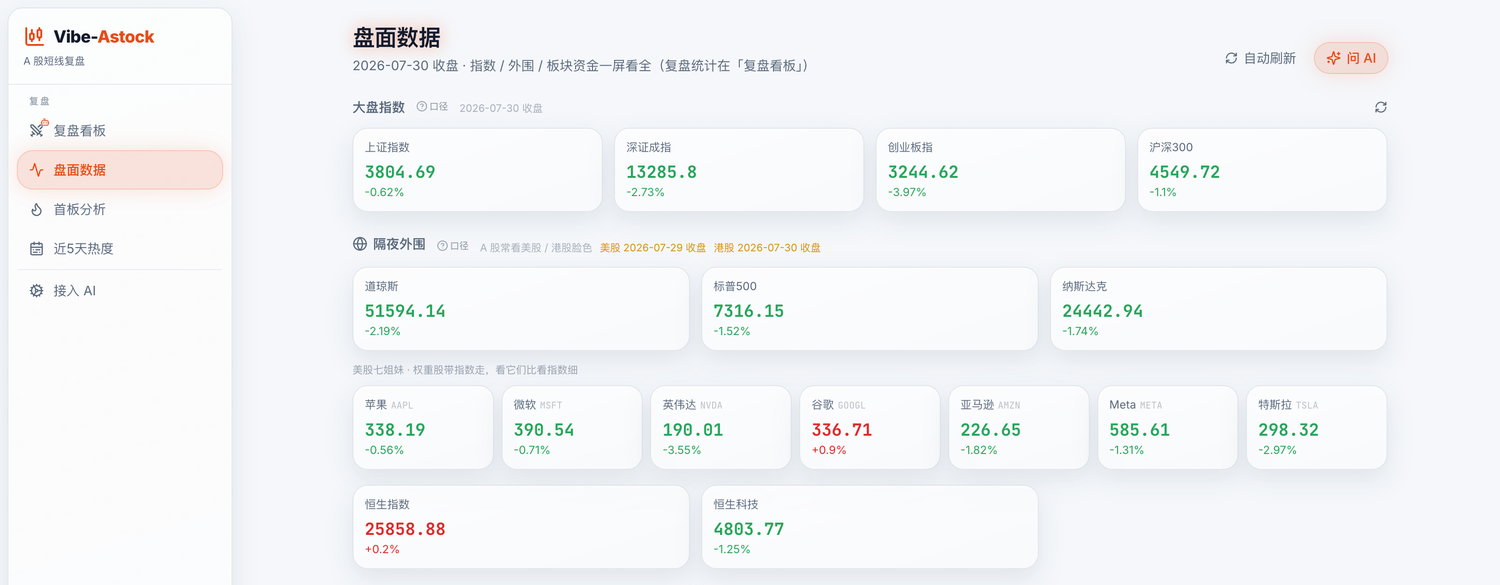The height and width of the screenshot is (585, 1500).
Task: Open the 创业板指 card
Action: tap(1000, 170)
